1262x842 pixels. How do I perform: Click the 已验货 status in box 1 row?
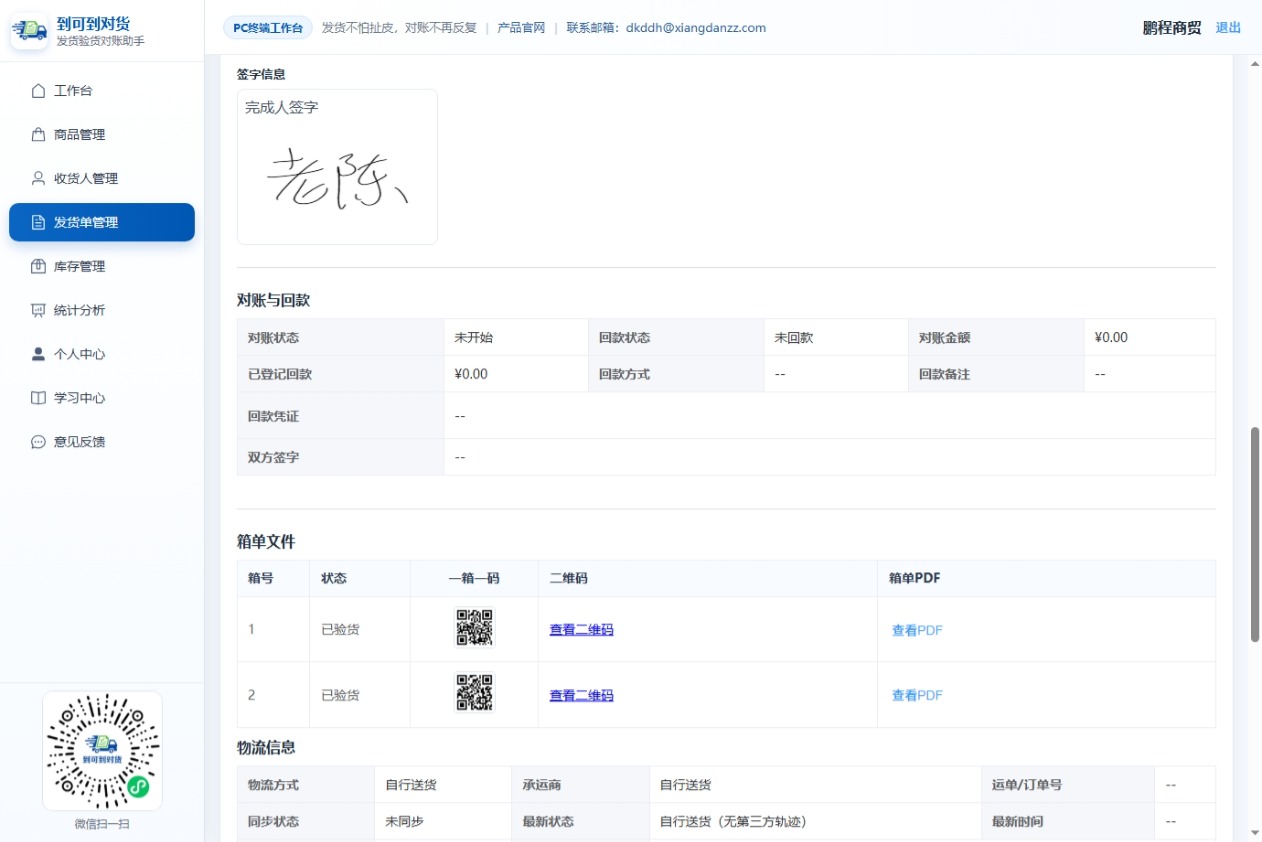[340, 630]
